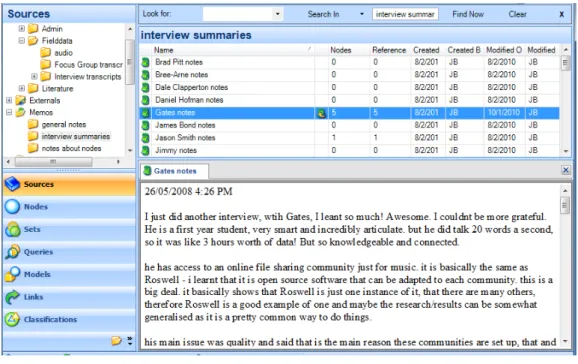Image resolution: width=578 pixels, height=364 pixels.
Task: Open the Nodes navigation pane
Action: pyautogui.click(x=69, y=207)
